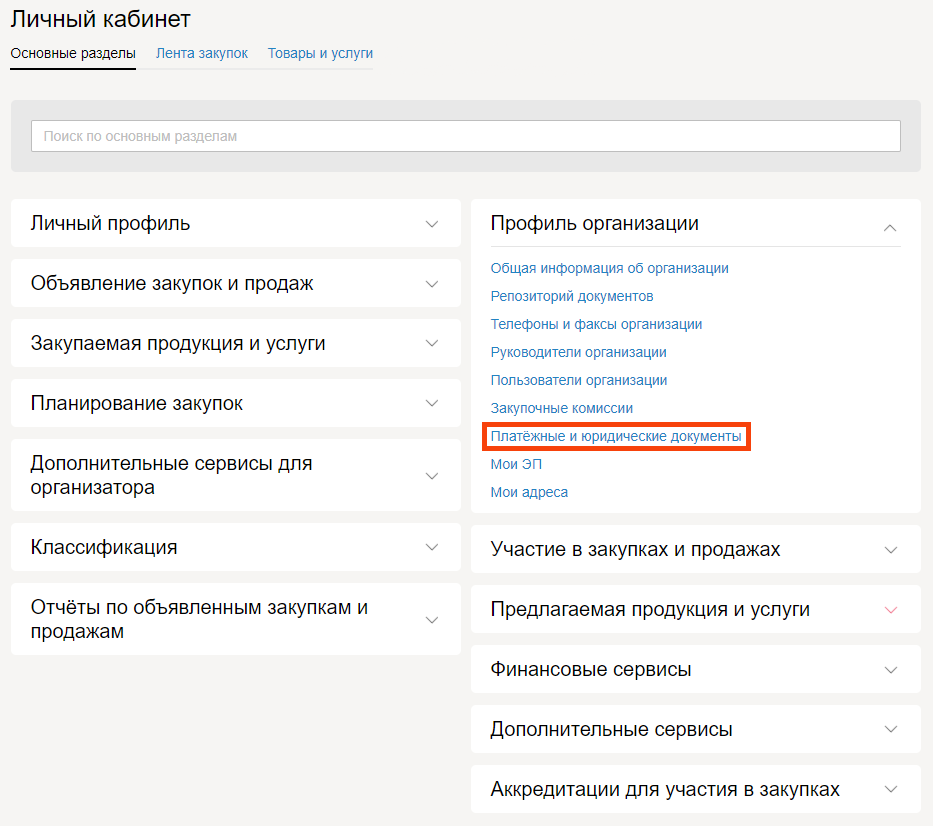The width and height of the screenshot is (933, 826).
Task: Switch to Лента закупок tab
Action: (201, 53)
